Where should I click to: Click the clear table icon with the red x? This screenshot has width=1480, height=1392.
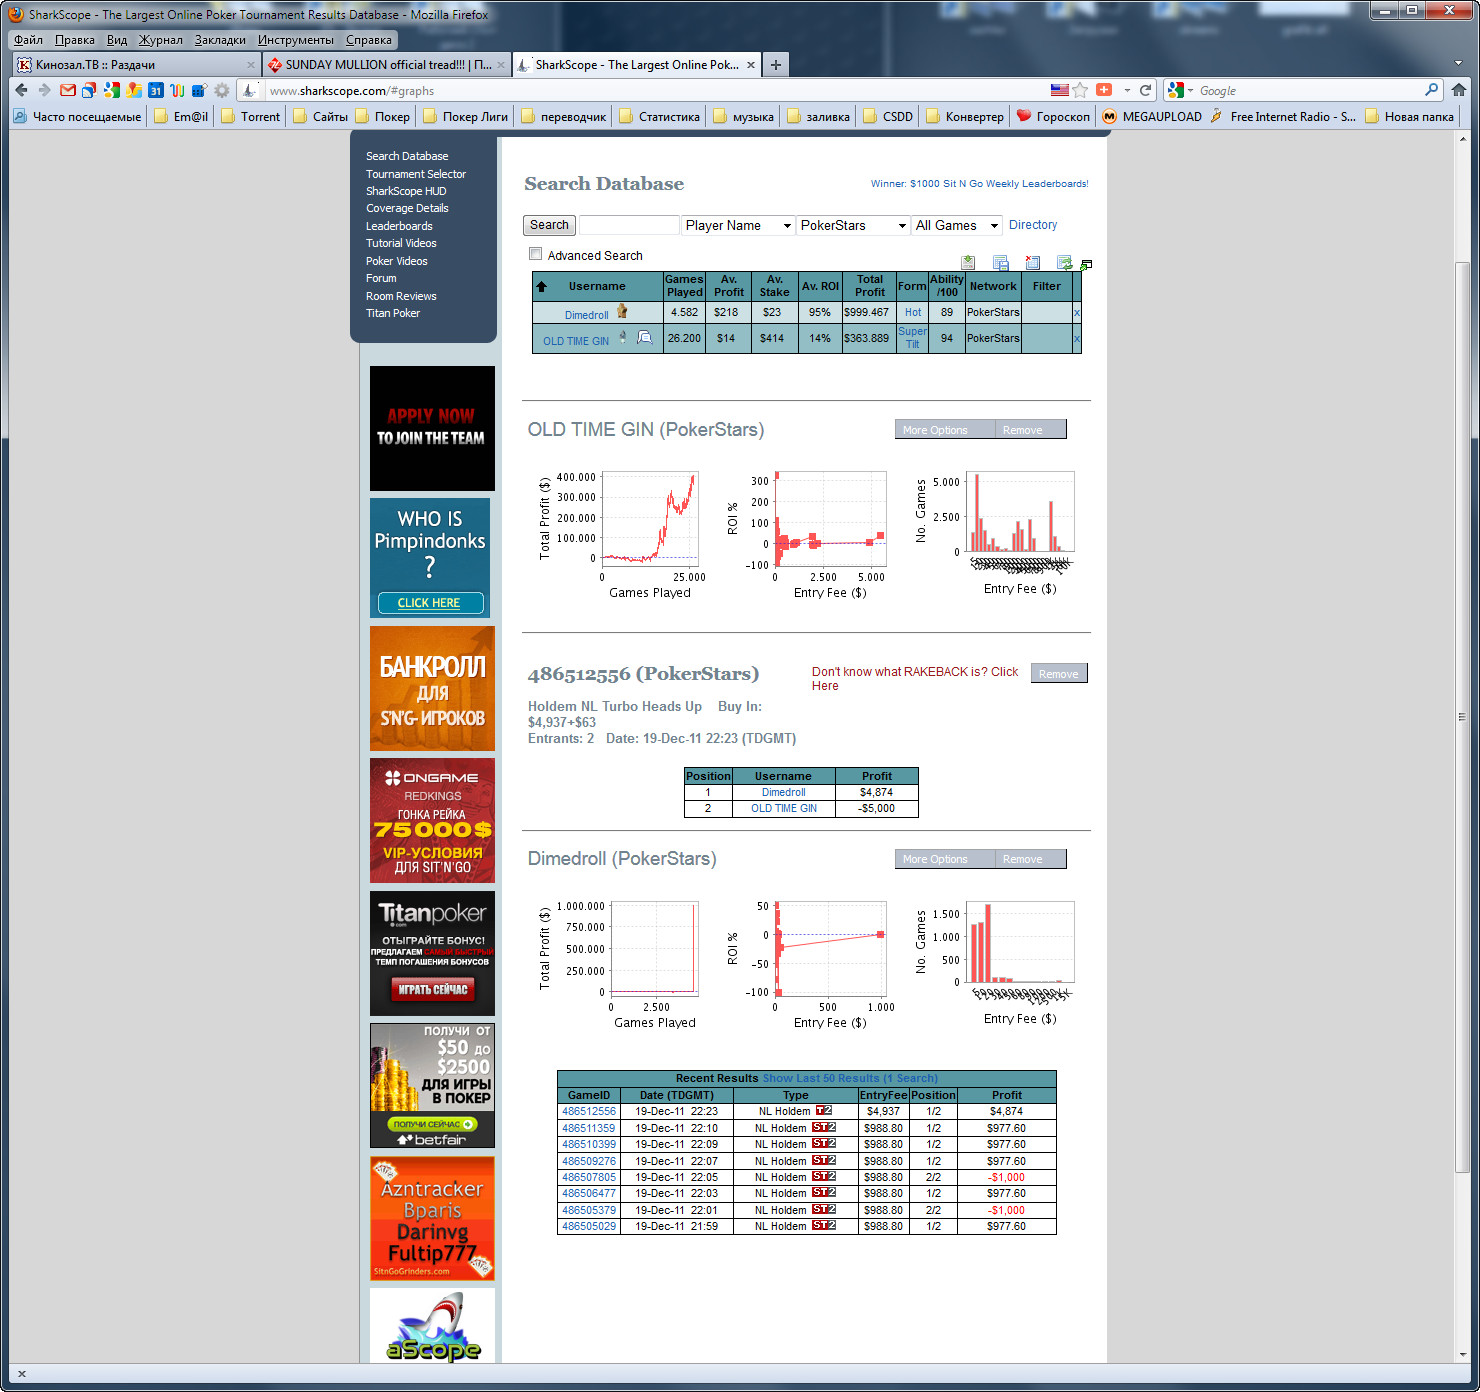pyautogui.click(x=1032, y=263)
